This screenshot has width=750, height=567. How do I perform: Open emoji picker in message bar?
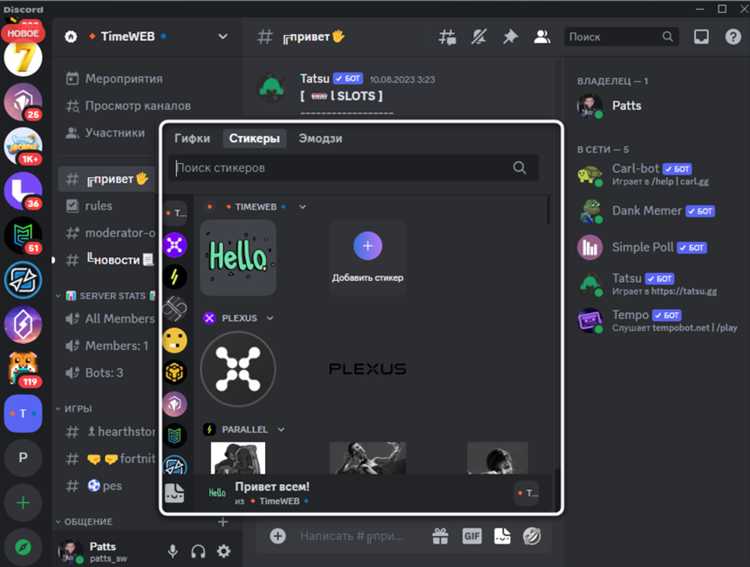click(x=532, y=536)
